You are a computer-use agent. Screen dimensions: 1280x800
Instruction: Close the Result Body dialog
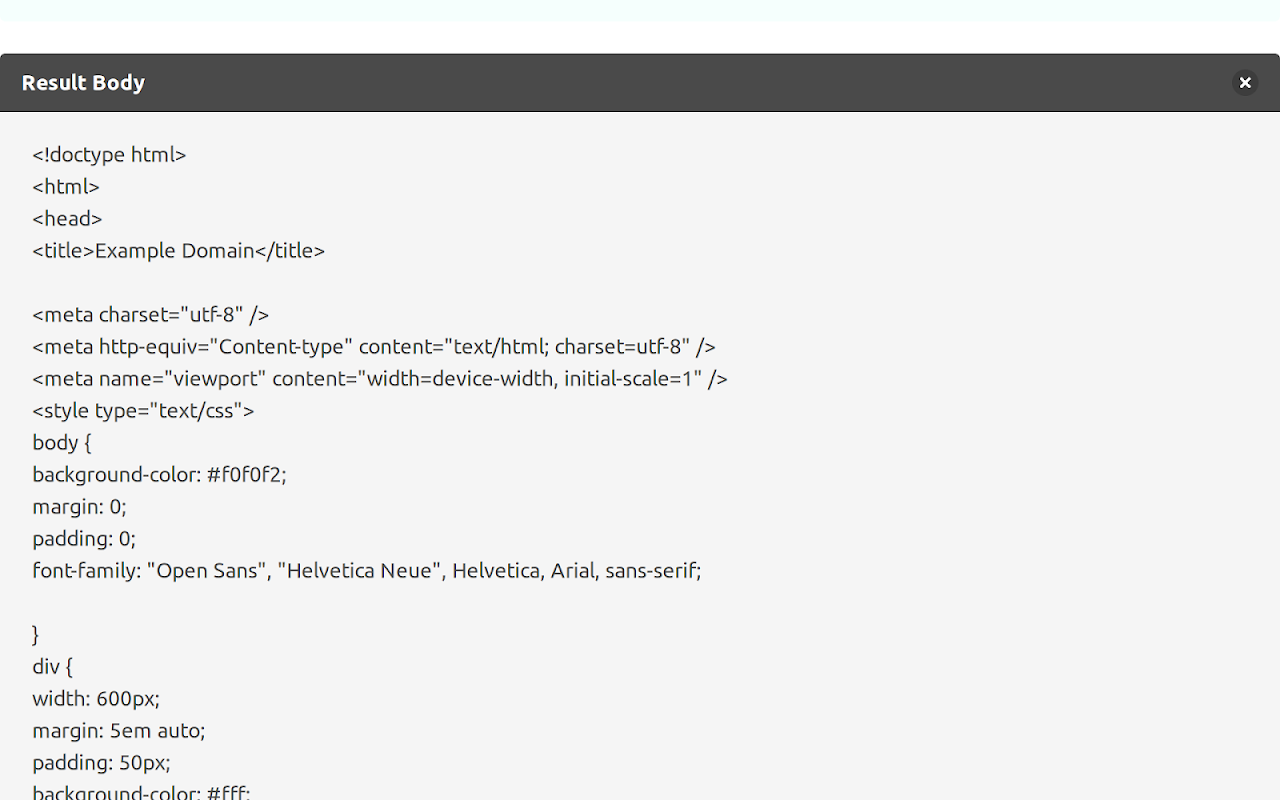coord(1245,83)
